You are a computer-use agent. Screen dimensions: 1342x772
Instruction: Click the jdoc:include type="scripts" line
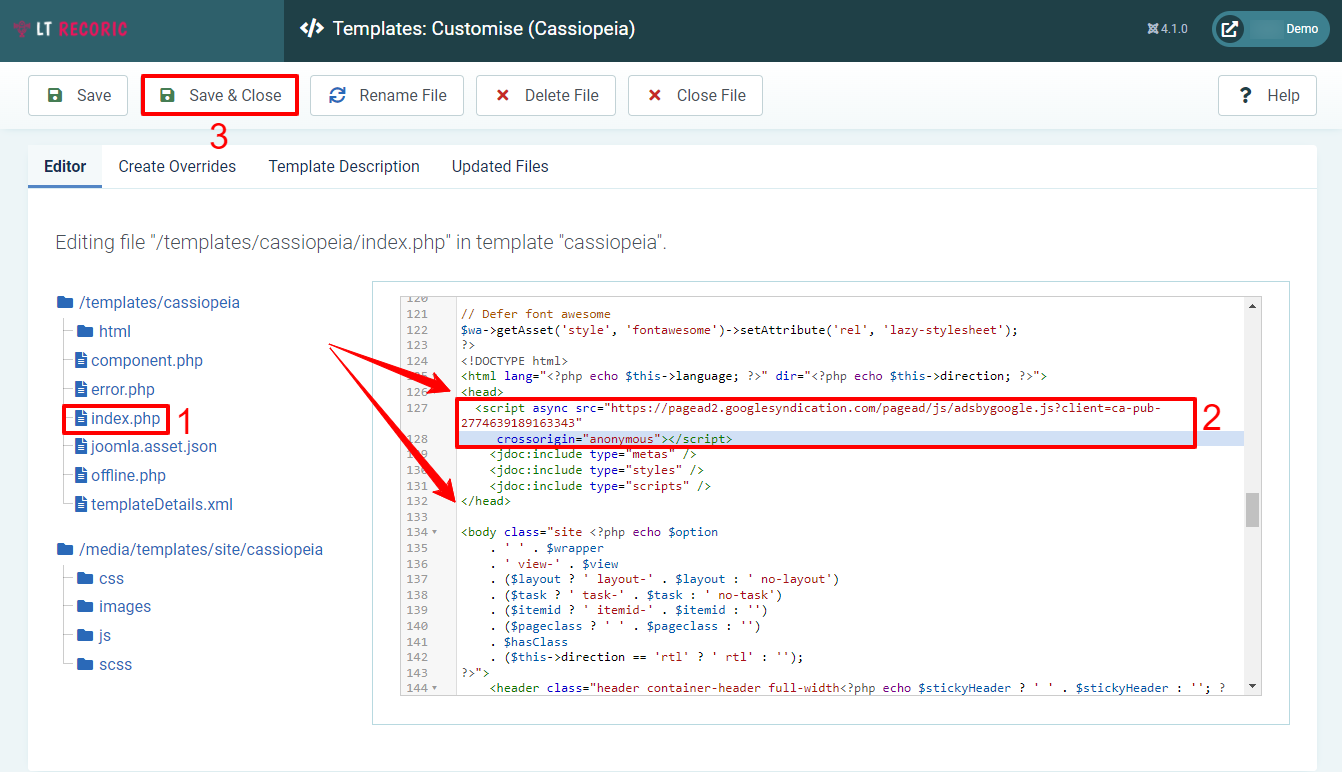coord(600,485)
